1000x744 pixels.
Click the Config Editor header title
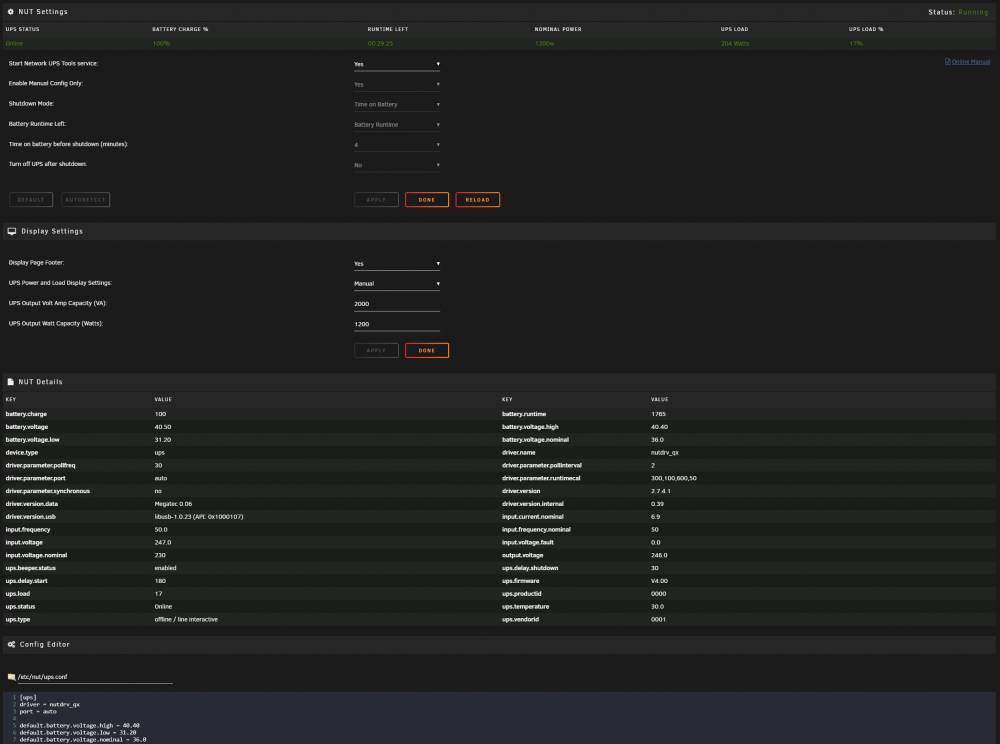(x=45, y=645)
